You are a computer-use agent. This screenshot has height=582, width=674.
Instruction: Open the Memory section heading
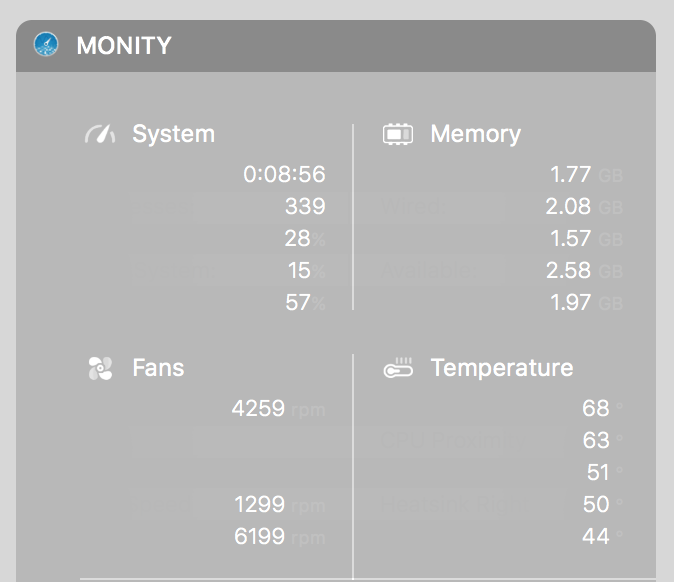point(476,134)
